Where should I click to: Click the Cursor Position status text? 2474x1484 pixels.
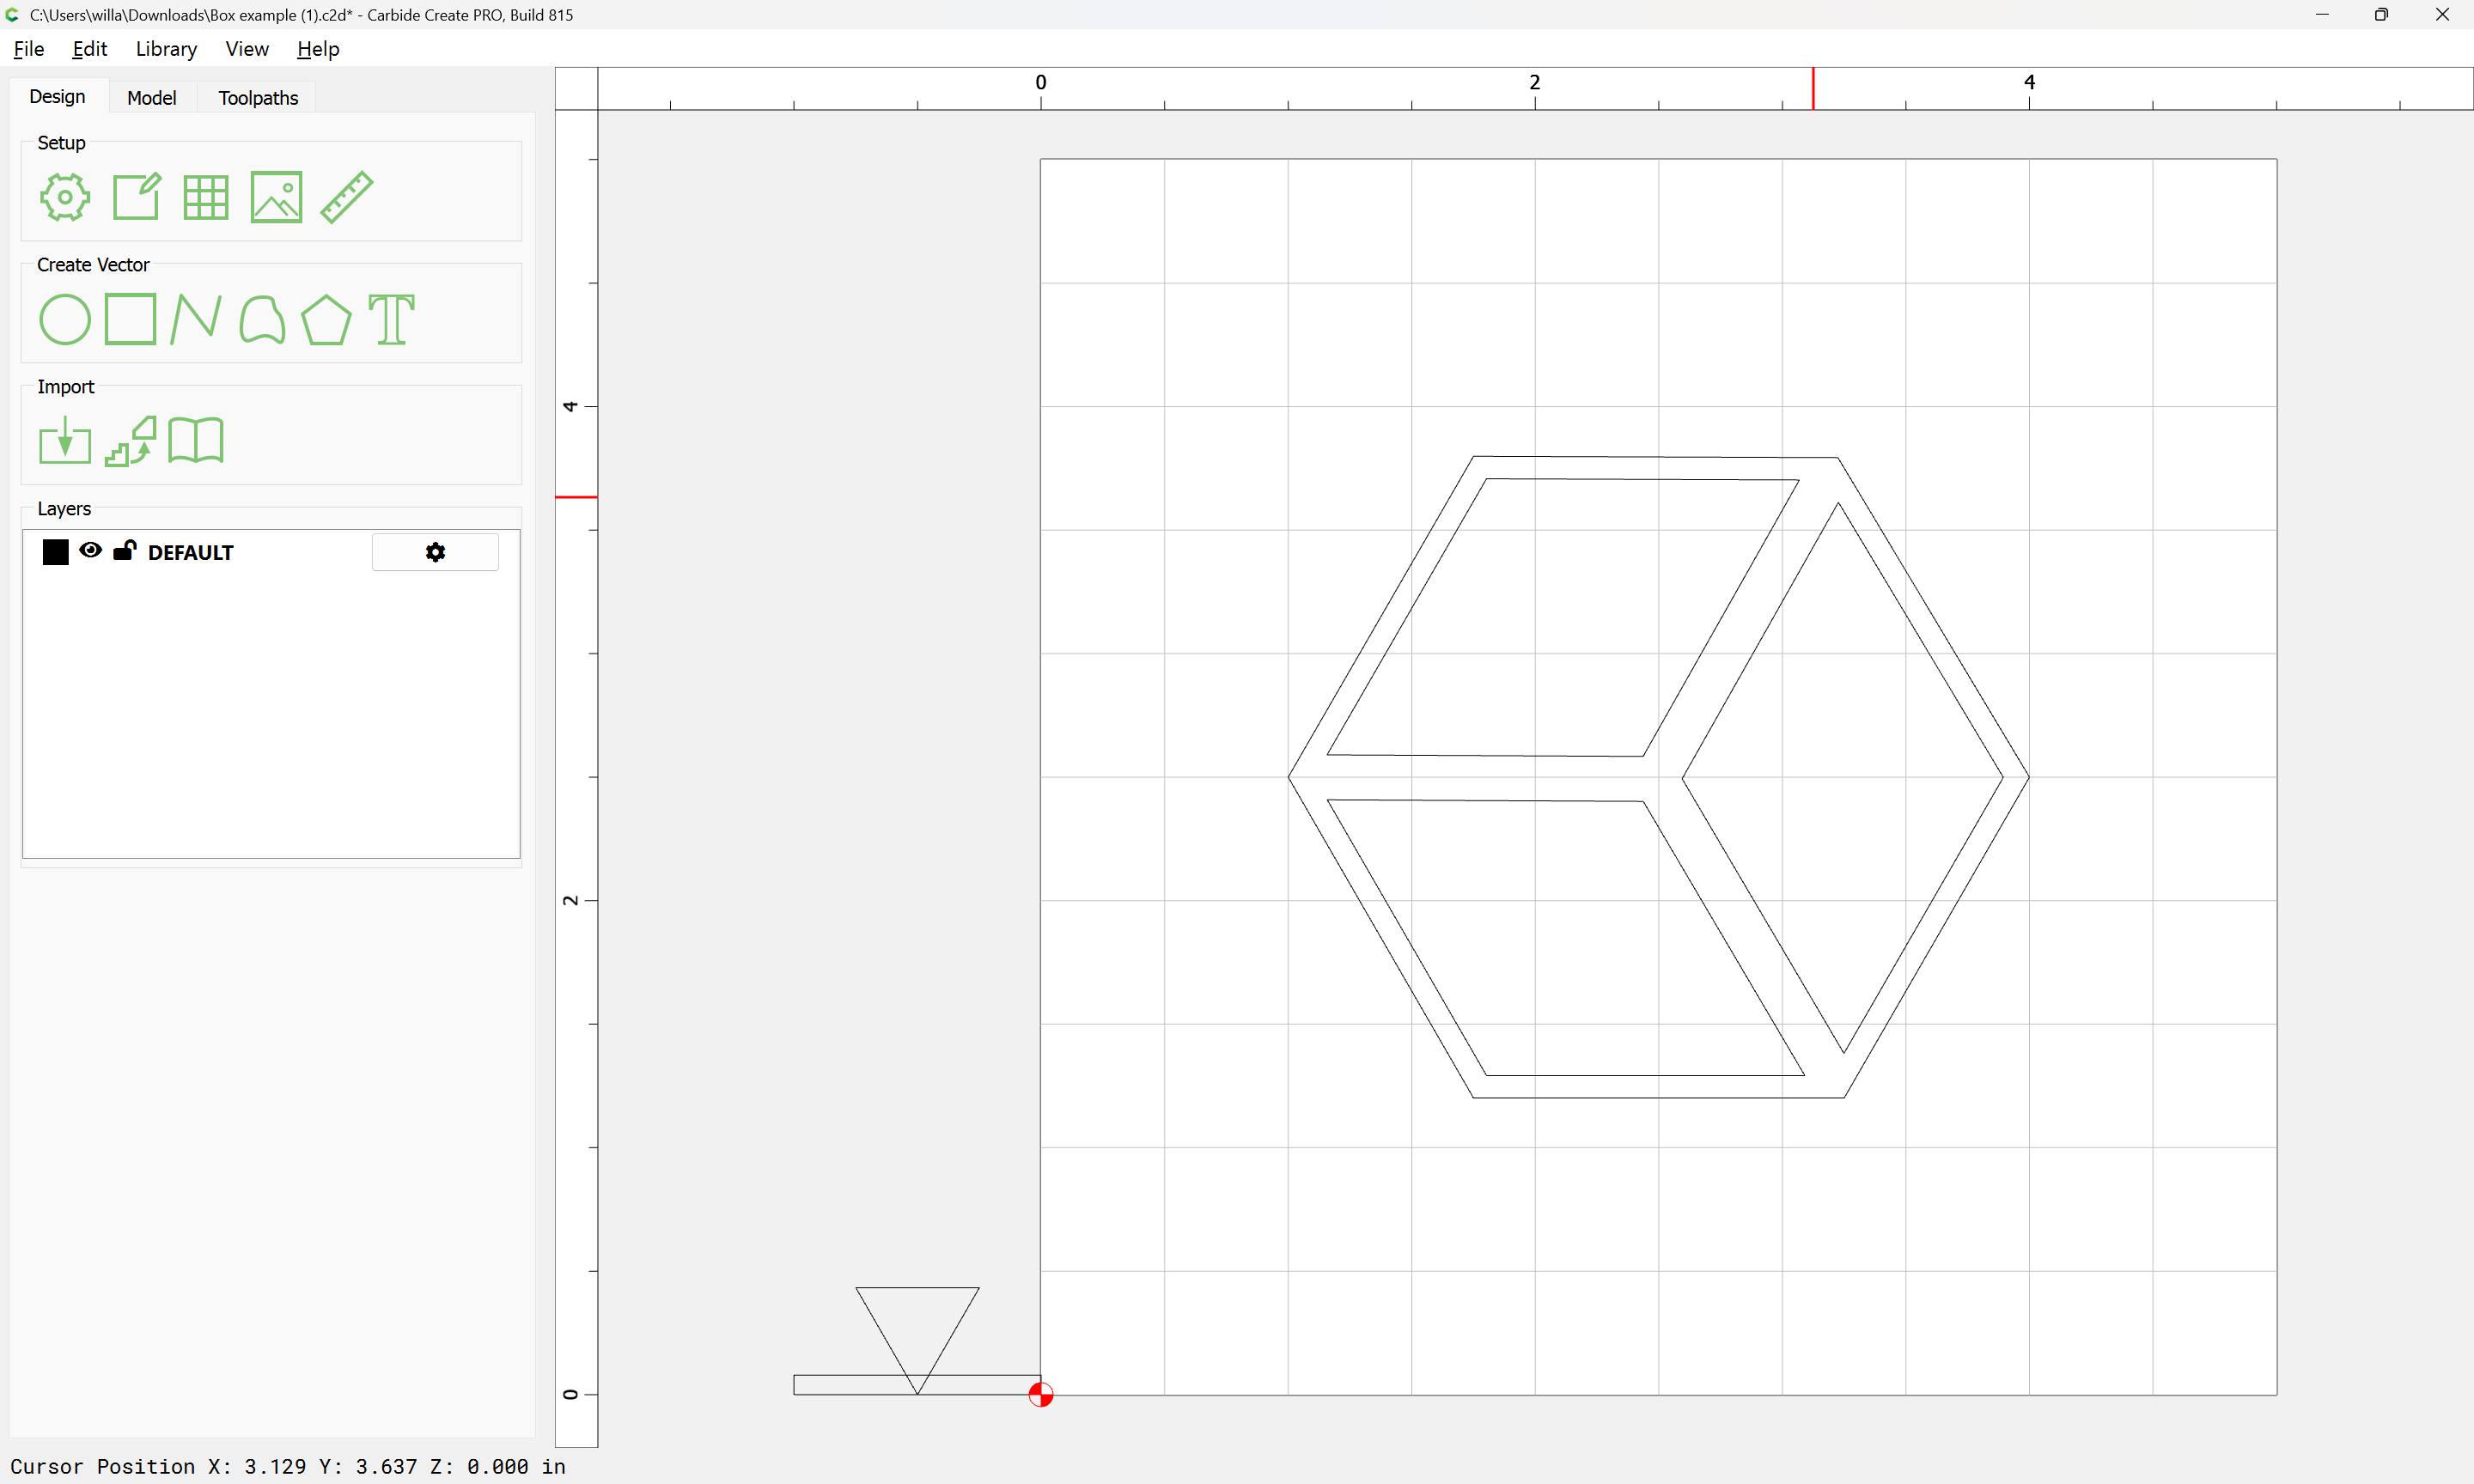(x=288, y=1466)
